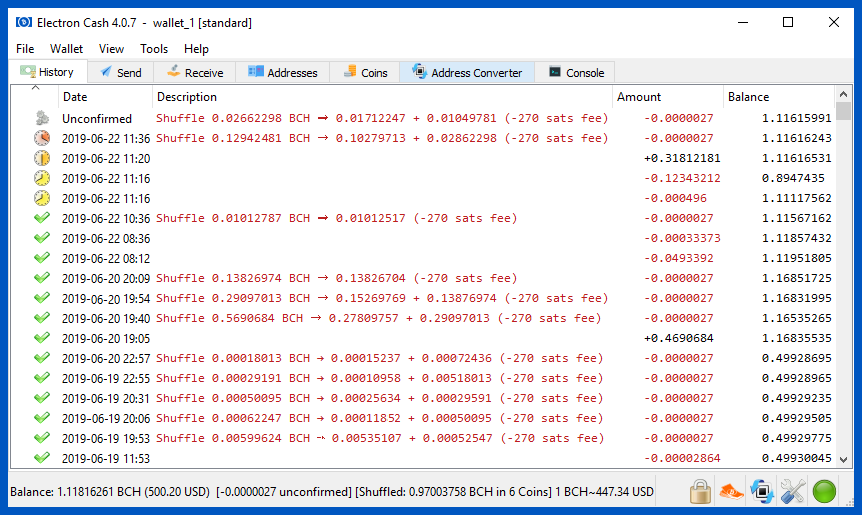Click clock icon of the -0.12343212 transaction
This screenshot has width=862, height=515.
pos(42,178)
